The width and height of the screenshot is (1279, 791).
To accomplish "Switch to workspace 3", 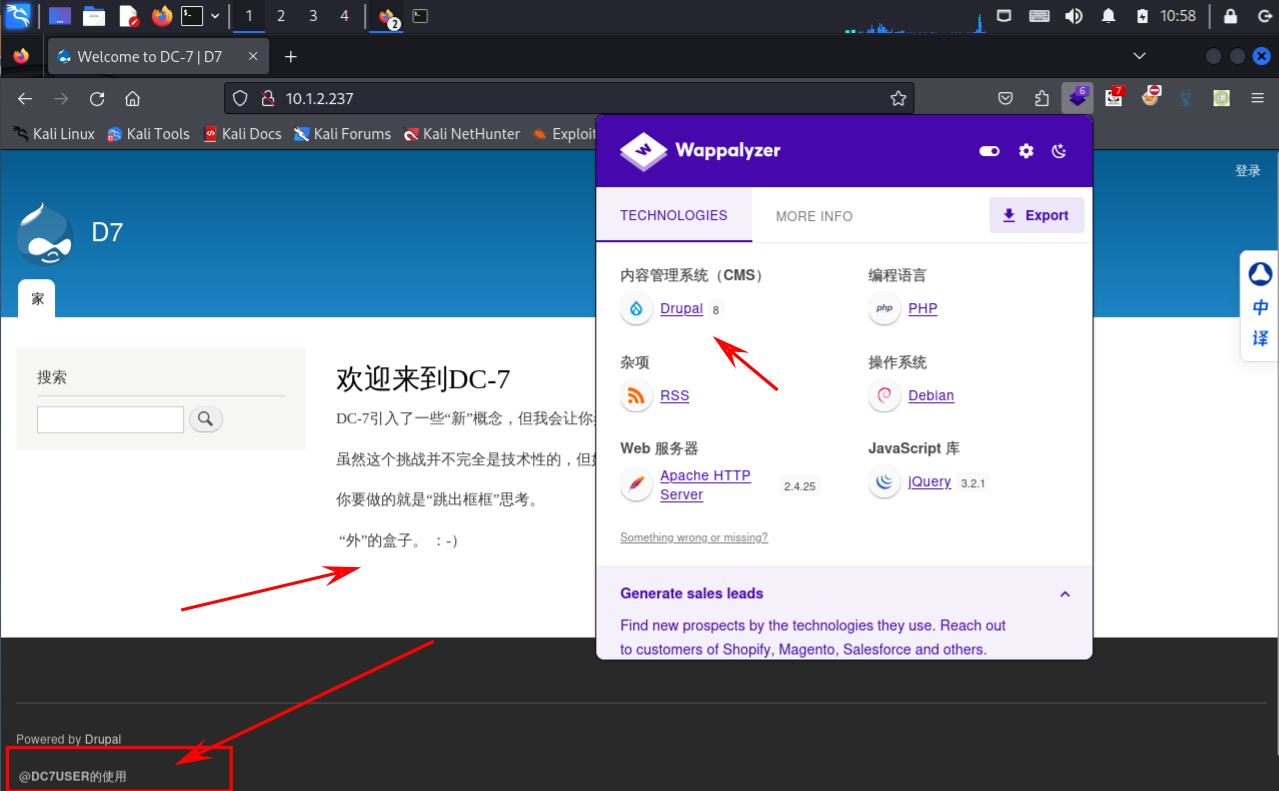I will tap(313, 16).
